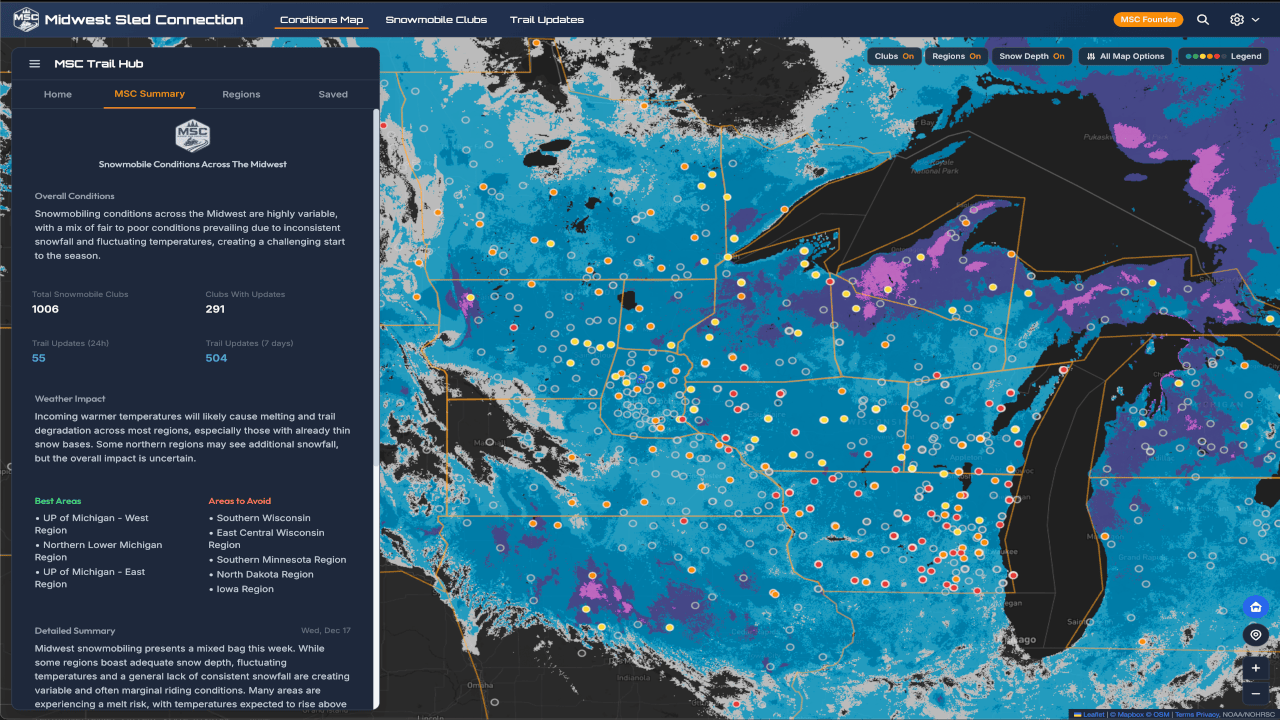1280x720 pixels.
Task: Click the Total Snowmobile Clubs label
Action: pyautogui.click(x=80, y=294)
